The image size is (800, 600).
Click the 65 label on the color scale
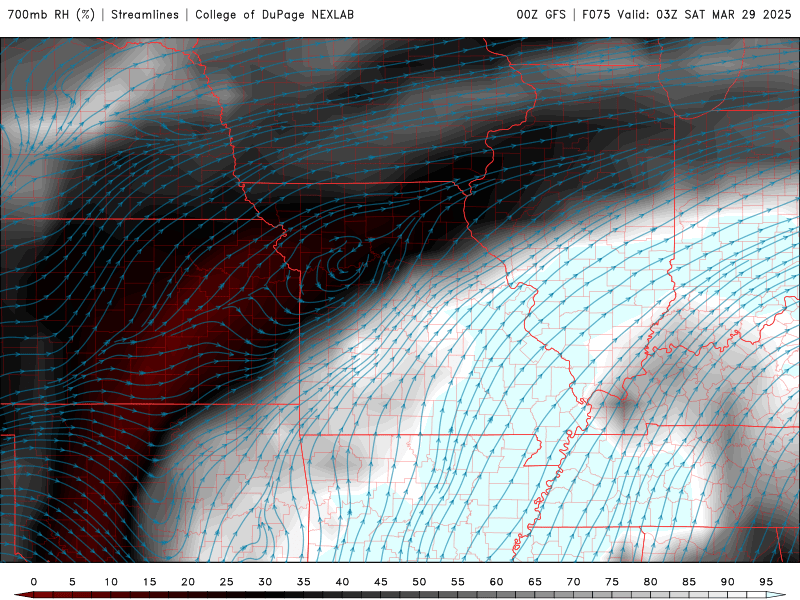click(534, 582)
